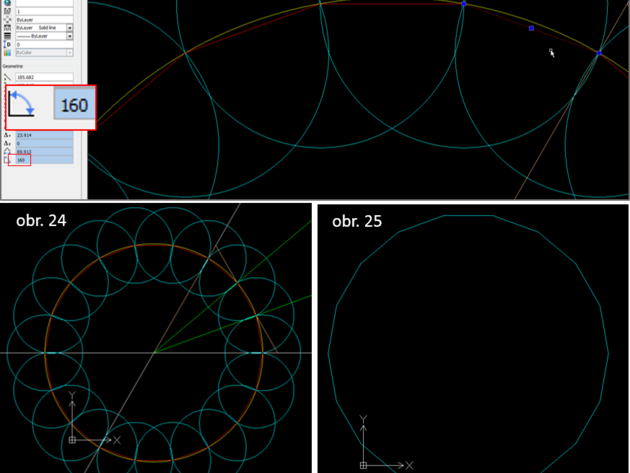630x473 pixels.
Task: Click the Delta Z field showing 0
Action: (x=44, y=143)
